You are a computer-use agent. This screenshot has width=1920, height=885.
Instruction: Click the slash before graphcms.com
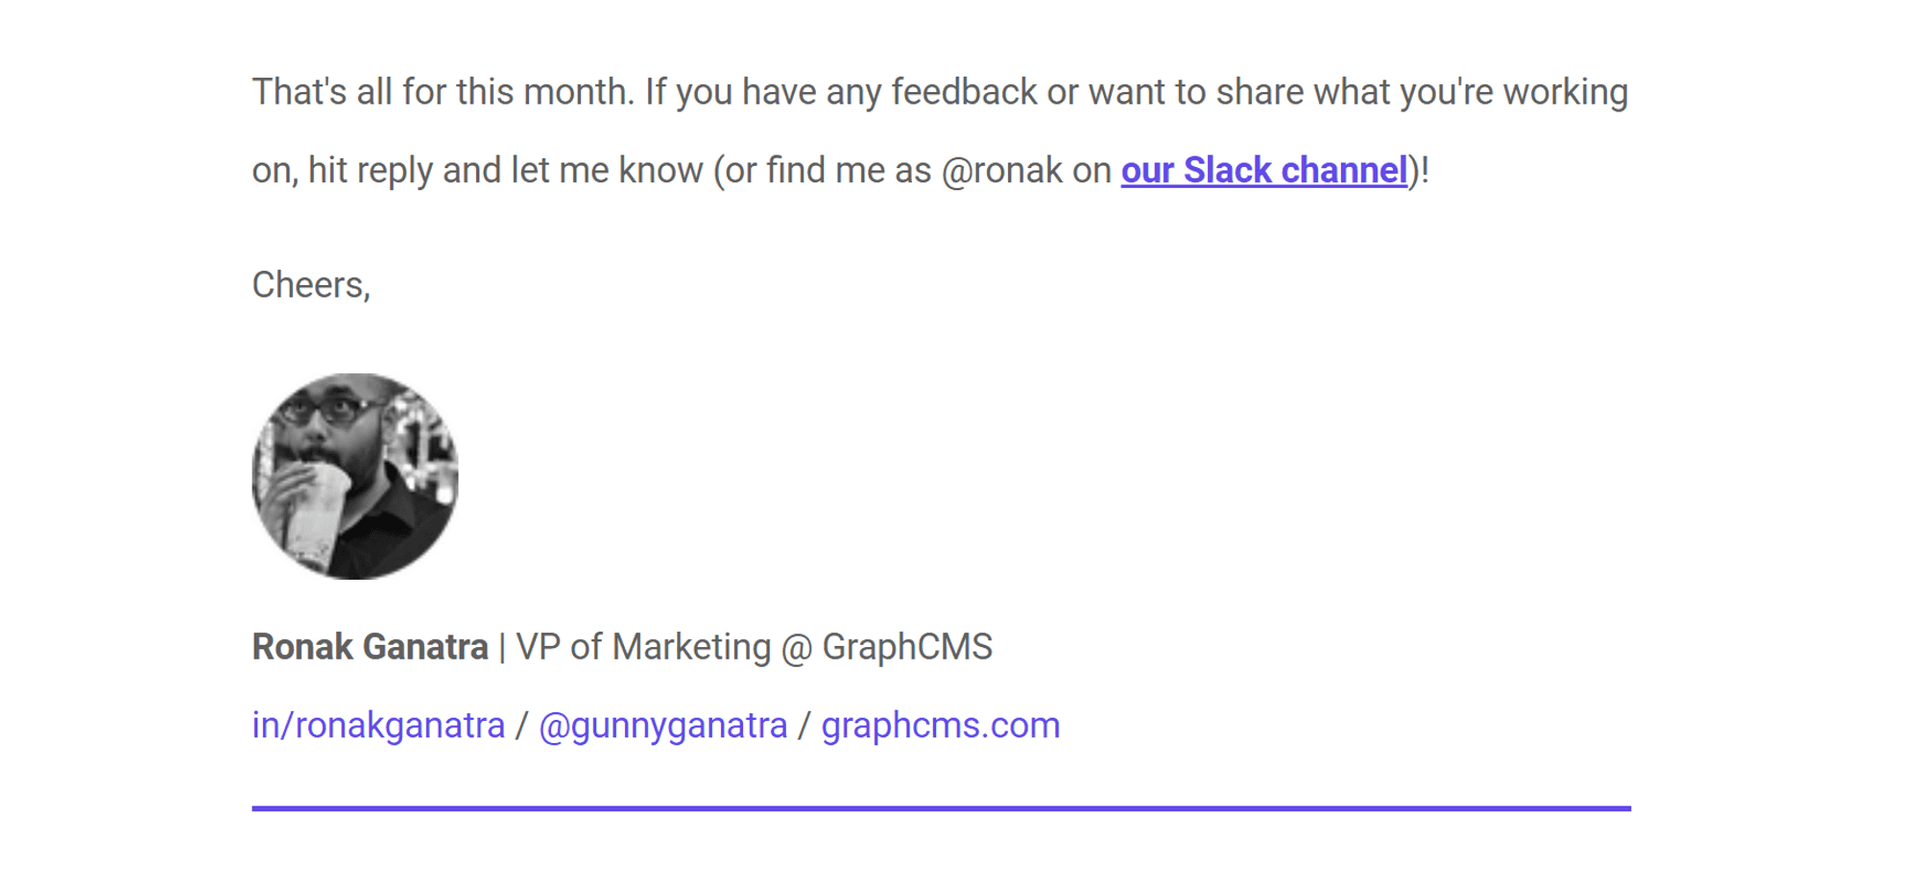click(804, 725)
